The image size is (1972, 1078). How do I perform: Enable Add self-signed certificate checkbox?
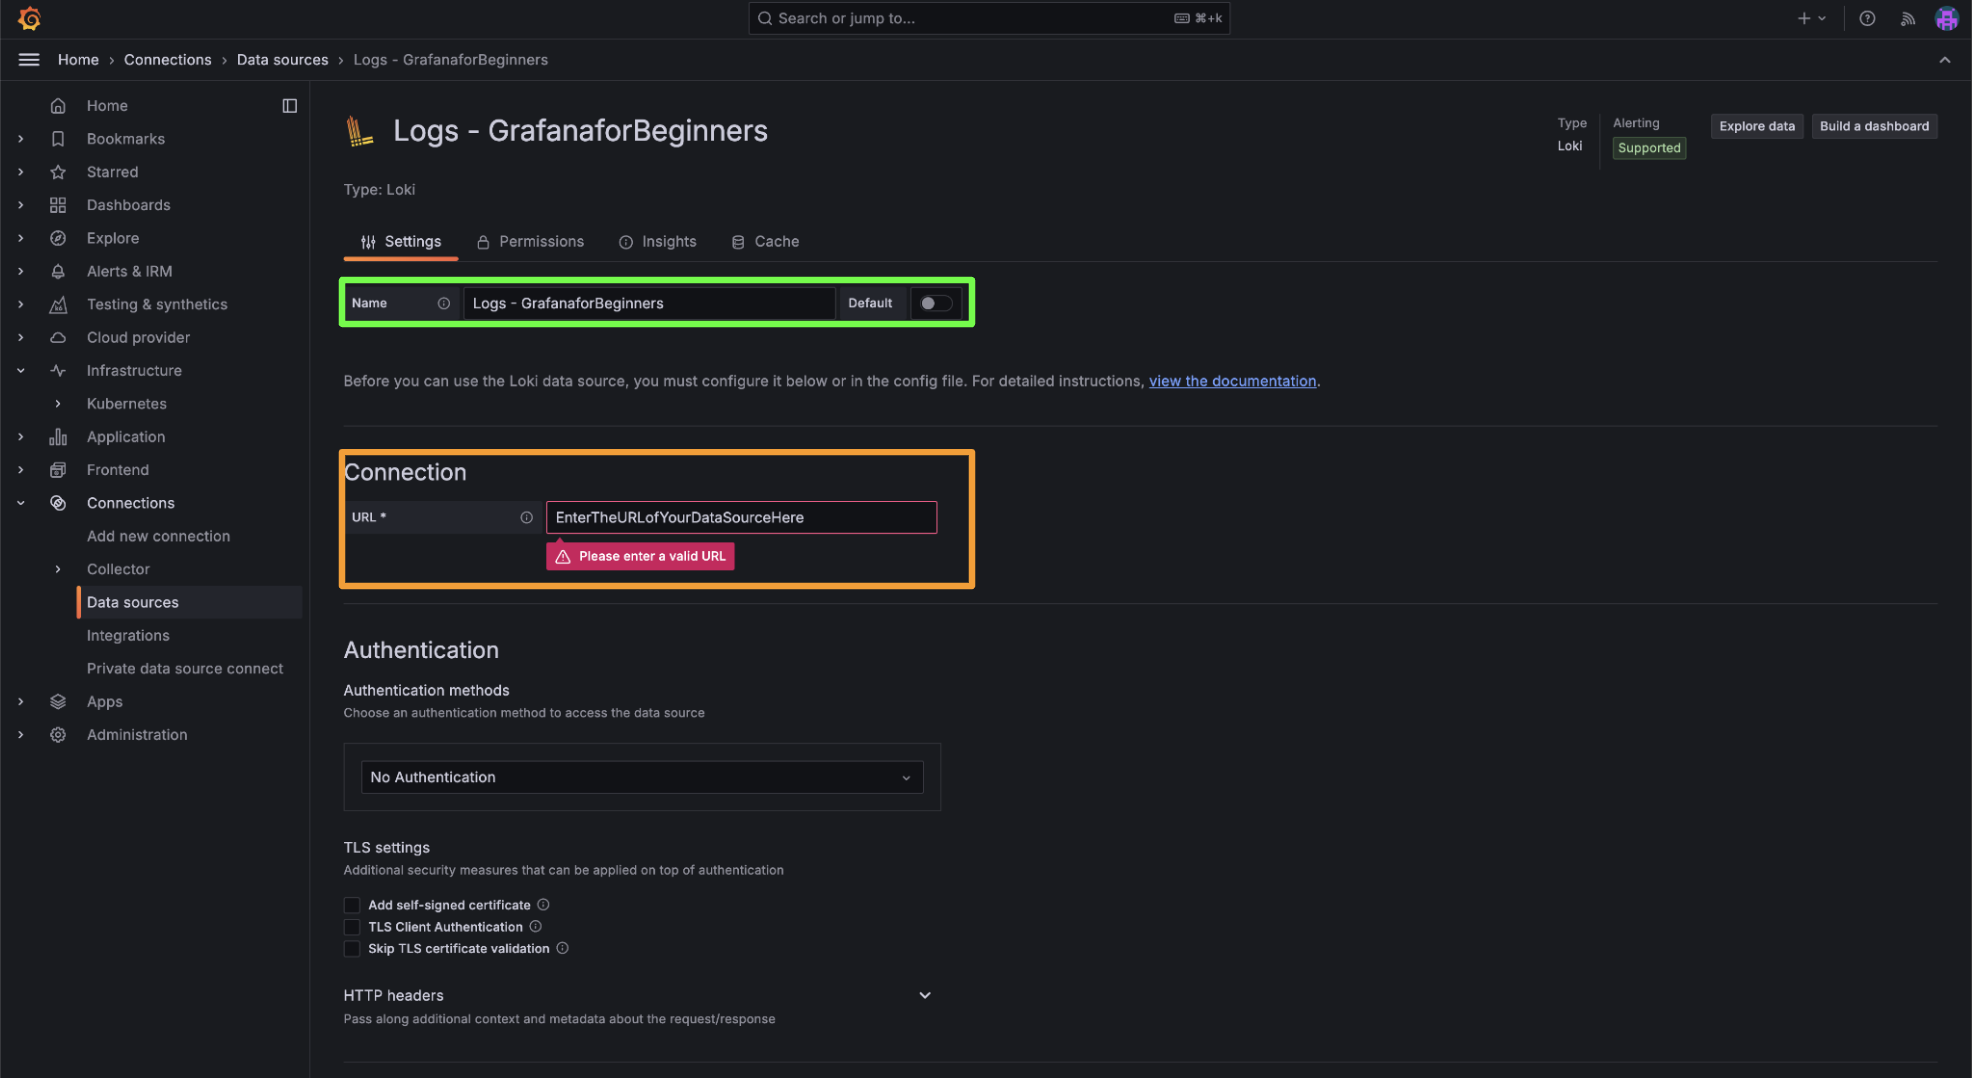pyautogui.click(x=352, y=905)
